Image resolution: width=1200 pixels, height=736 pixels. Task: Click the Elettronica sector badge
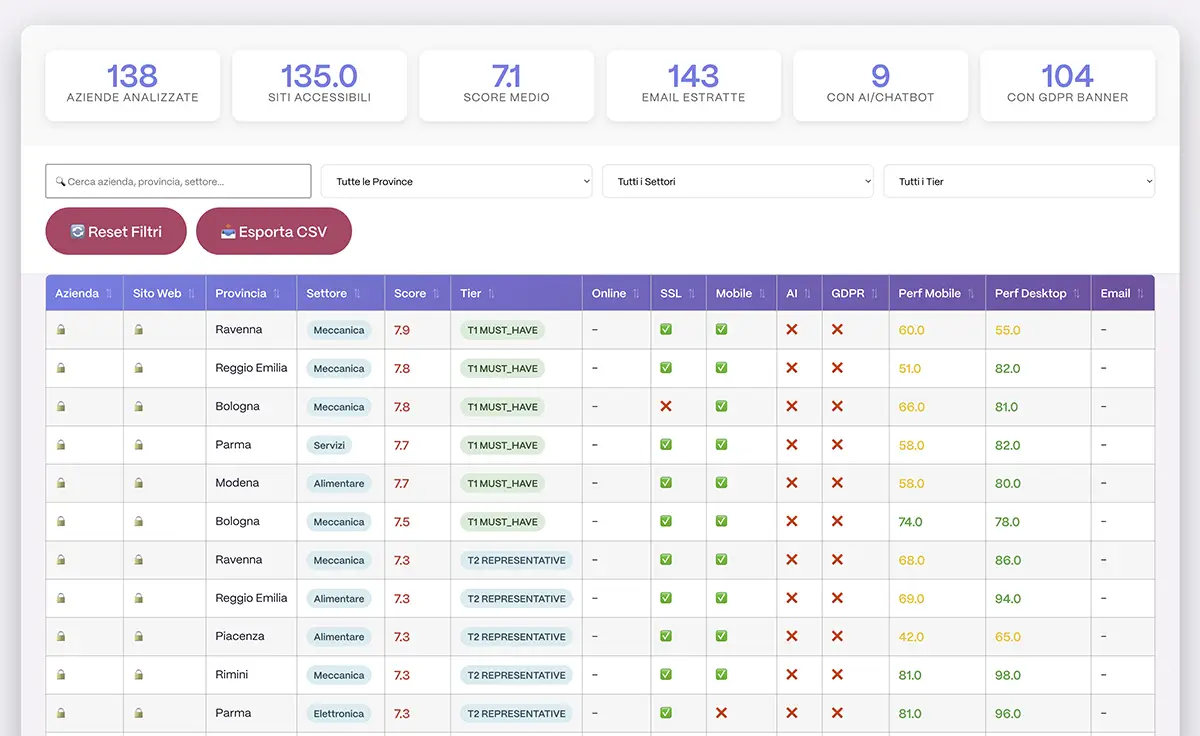pos(339,713)
